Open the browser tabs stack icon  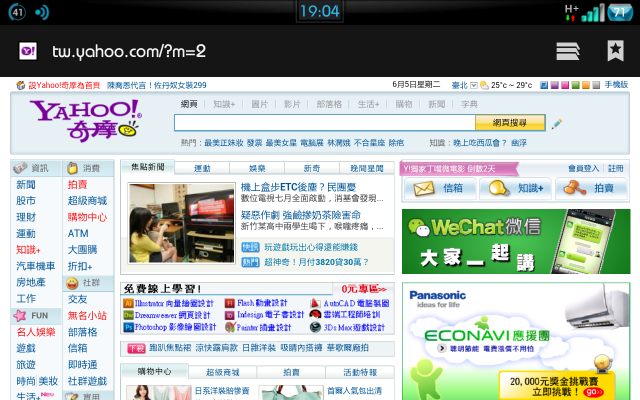click(568, 51)
